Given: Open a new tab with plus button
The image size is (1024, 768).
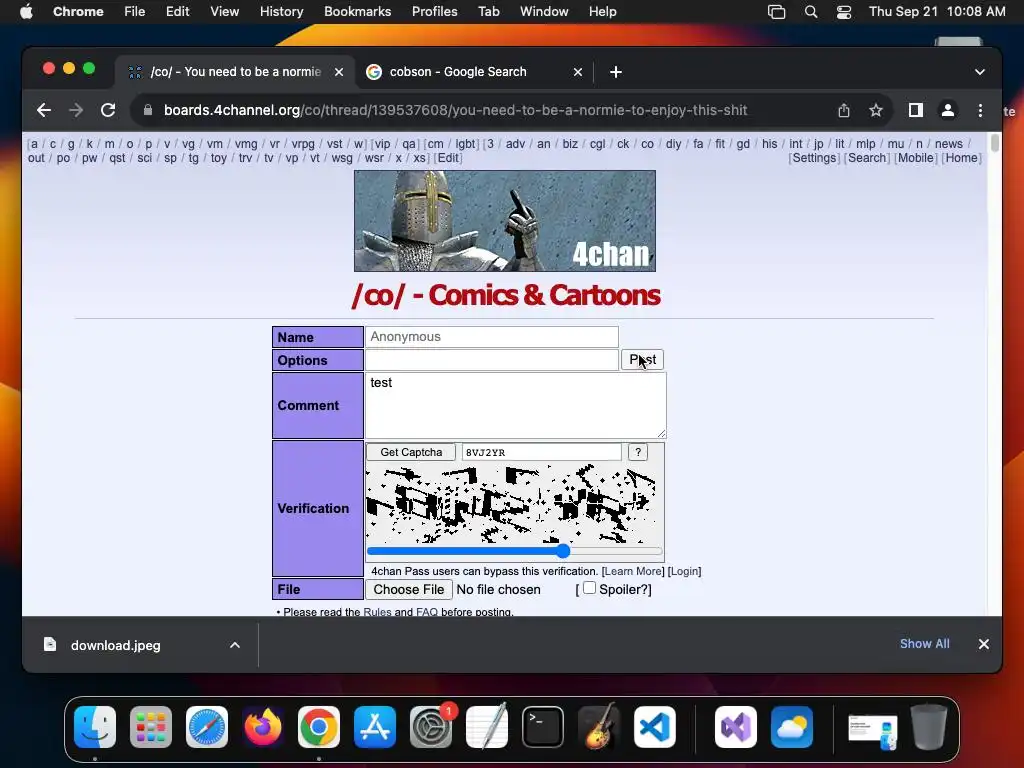Looking at the screenshot, I should pos(616,72).
